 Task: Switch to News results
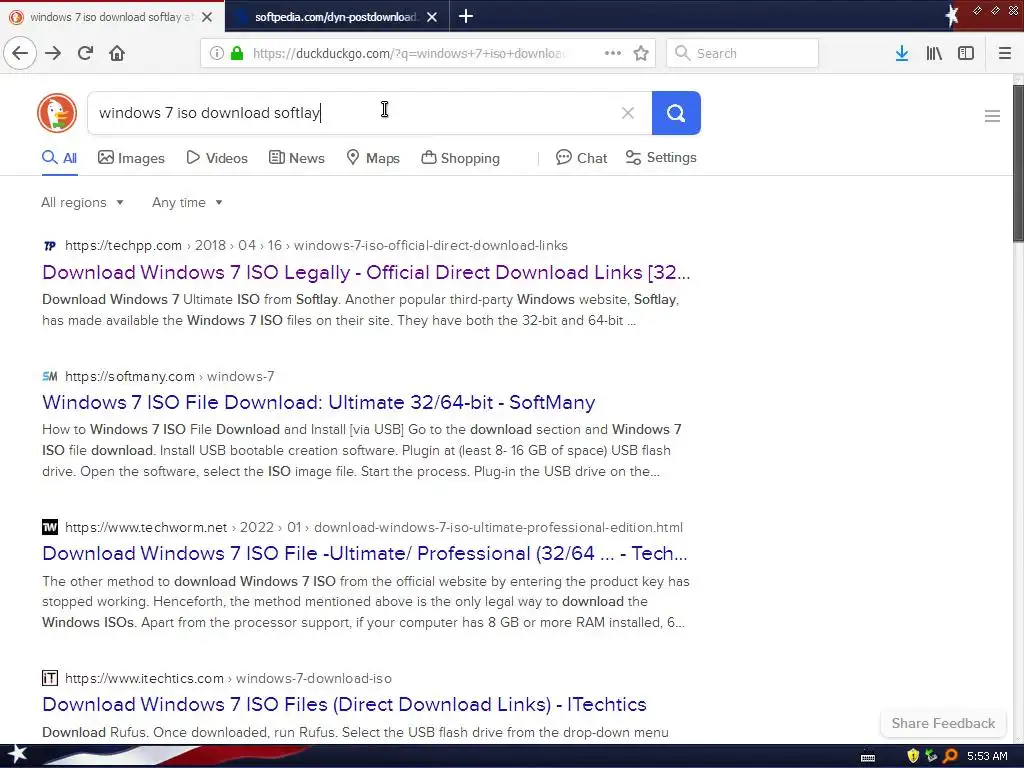click(x=296, y=158)
